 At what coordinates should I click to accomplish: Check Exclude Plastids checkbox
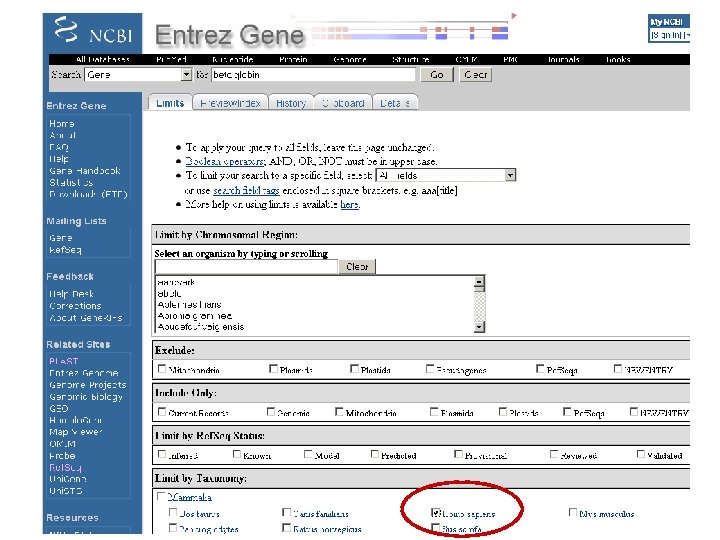(354, 369)
